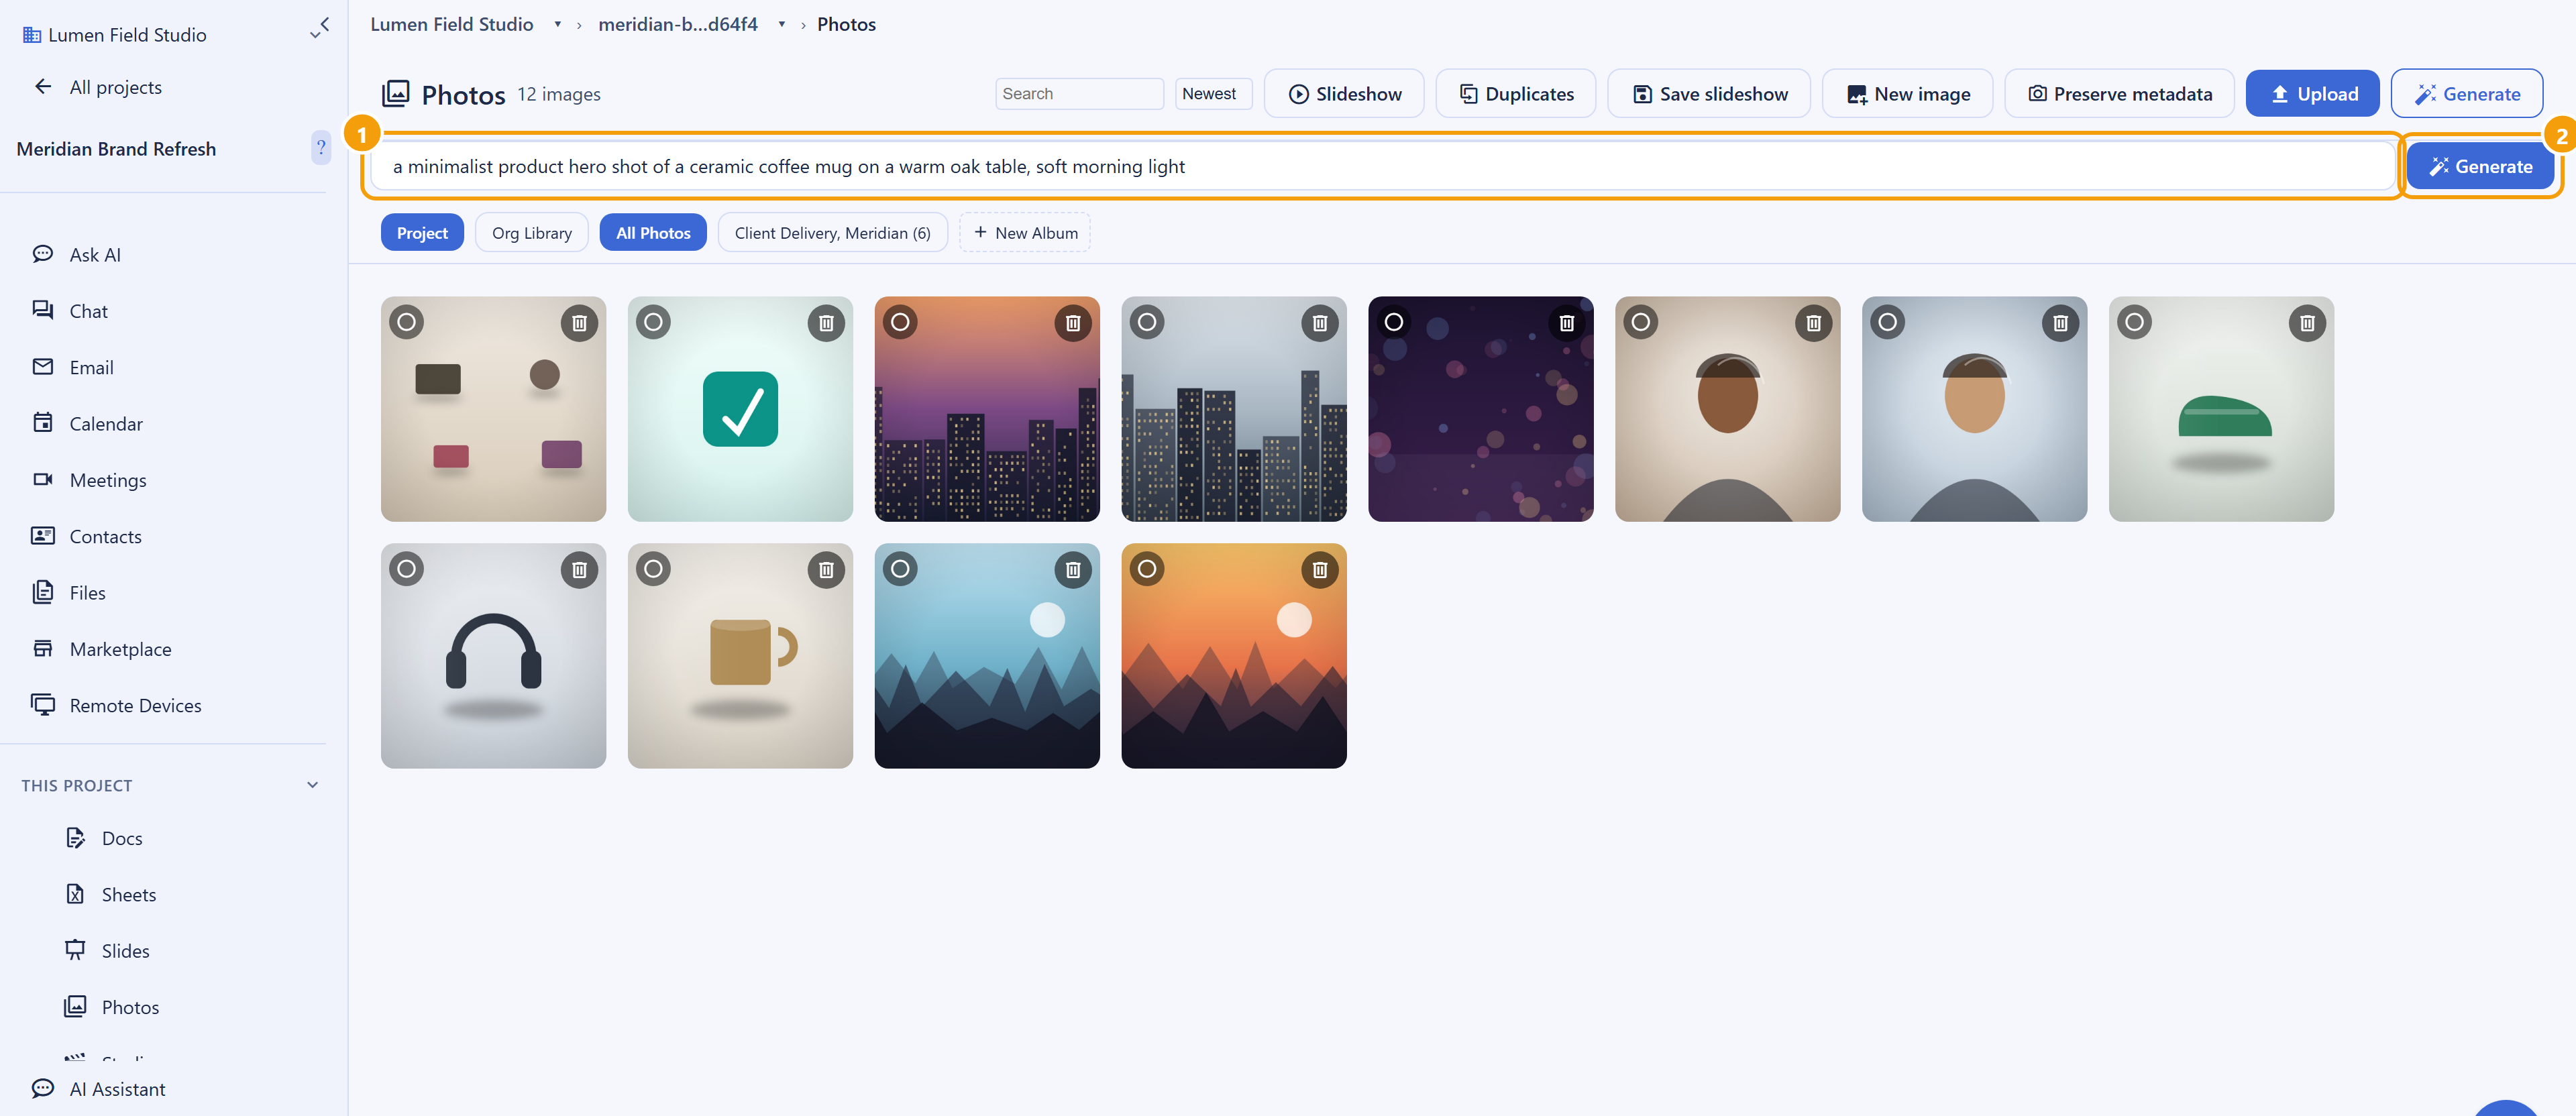The width and height of the screenshot is (2576, 1116).
Task: Start the Slideshow
Action: point(1344,94)
